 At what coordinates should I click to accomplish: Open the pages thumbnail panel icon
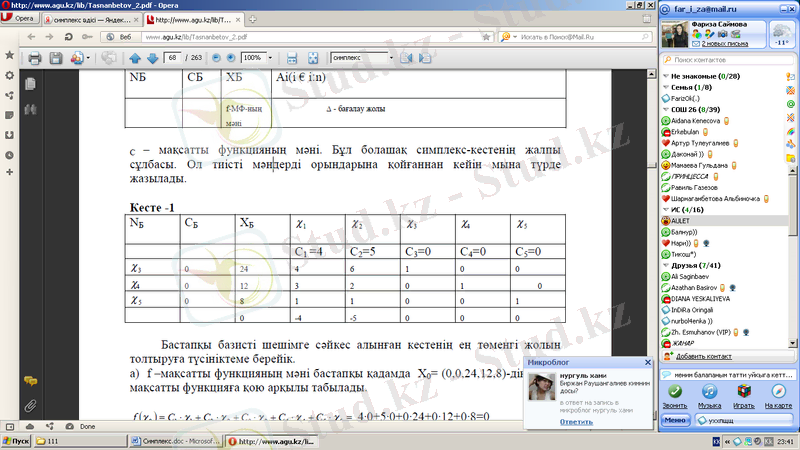tap(30, 84)
